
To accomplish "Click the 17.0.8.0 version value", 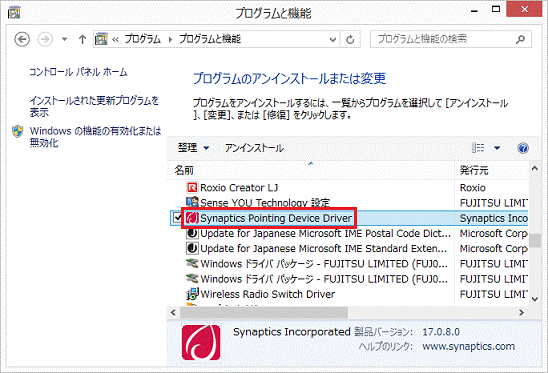I will 441,332.
